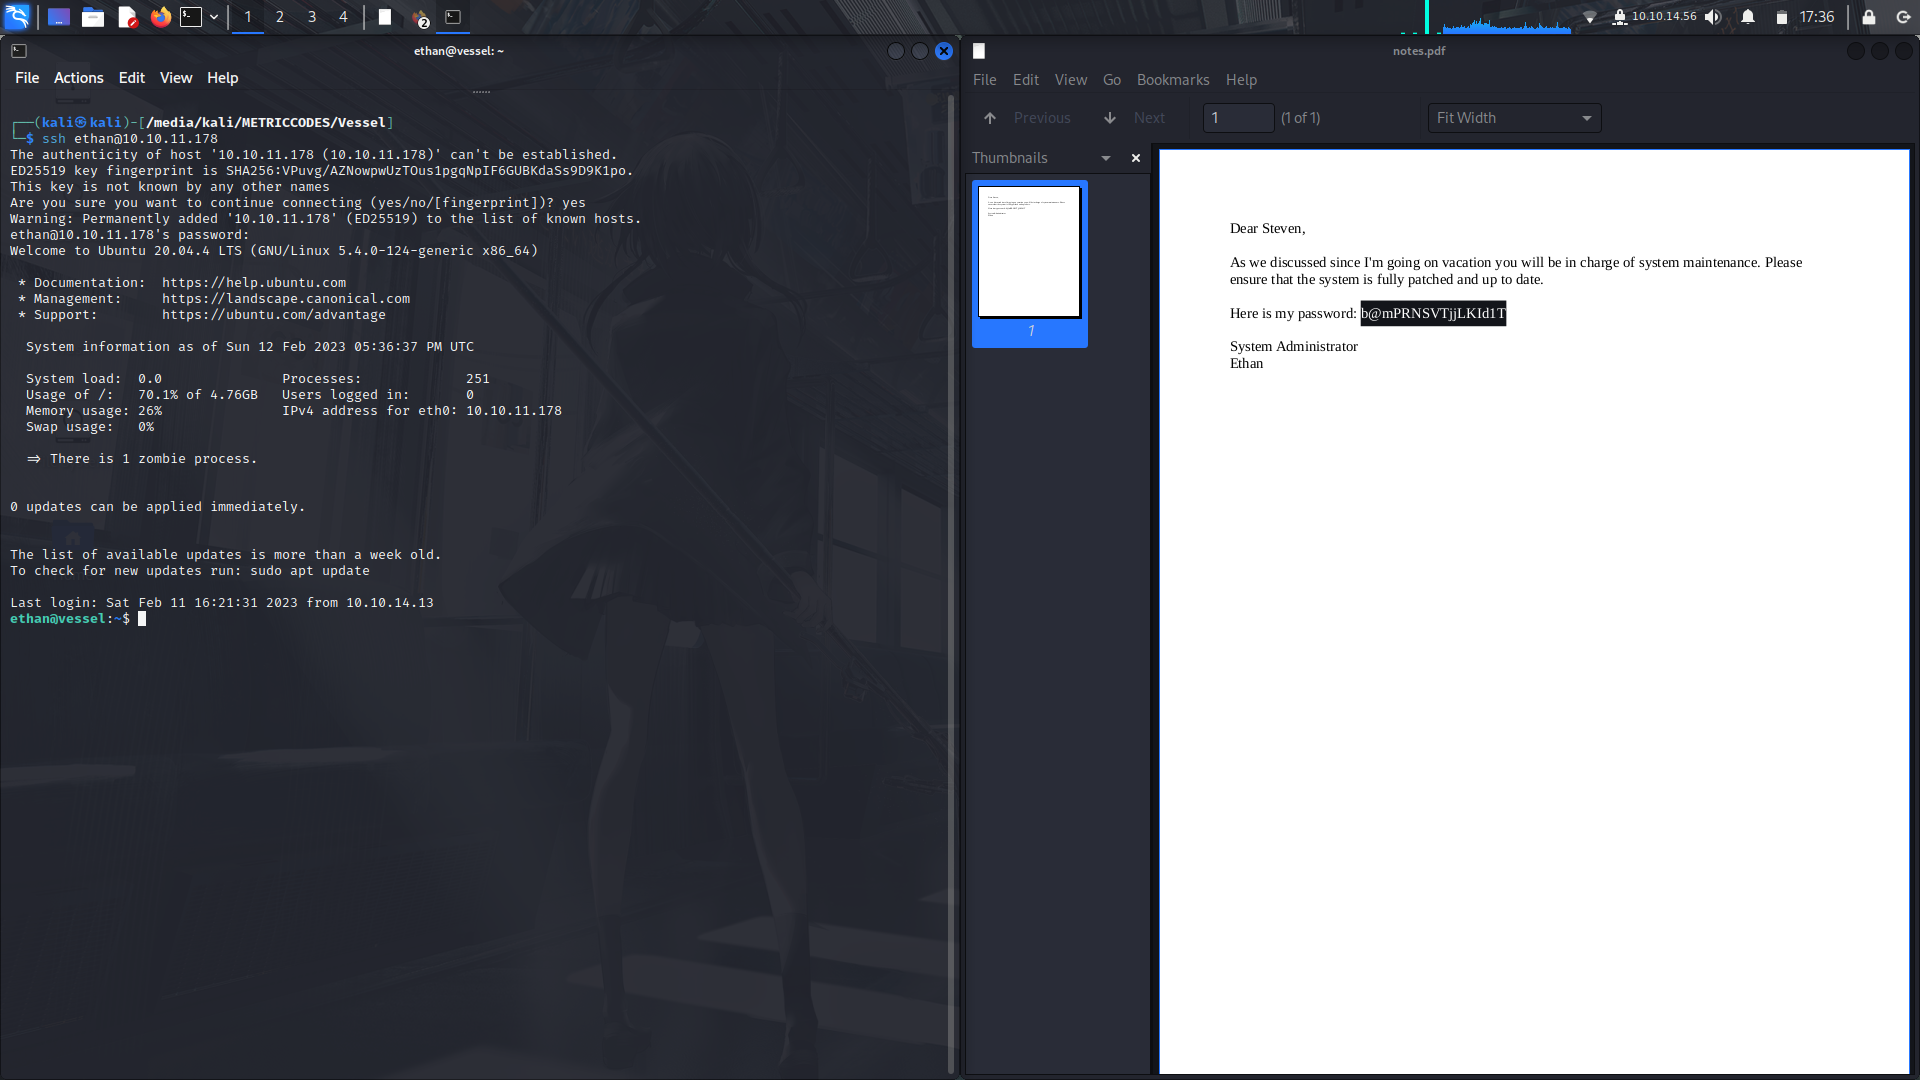This screenshot has width=1920, height=1080.
Task: Open the terminal taskbar icon's chevron menu
Action: [213, 16]
